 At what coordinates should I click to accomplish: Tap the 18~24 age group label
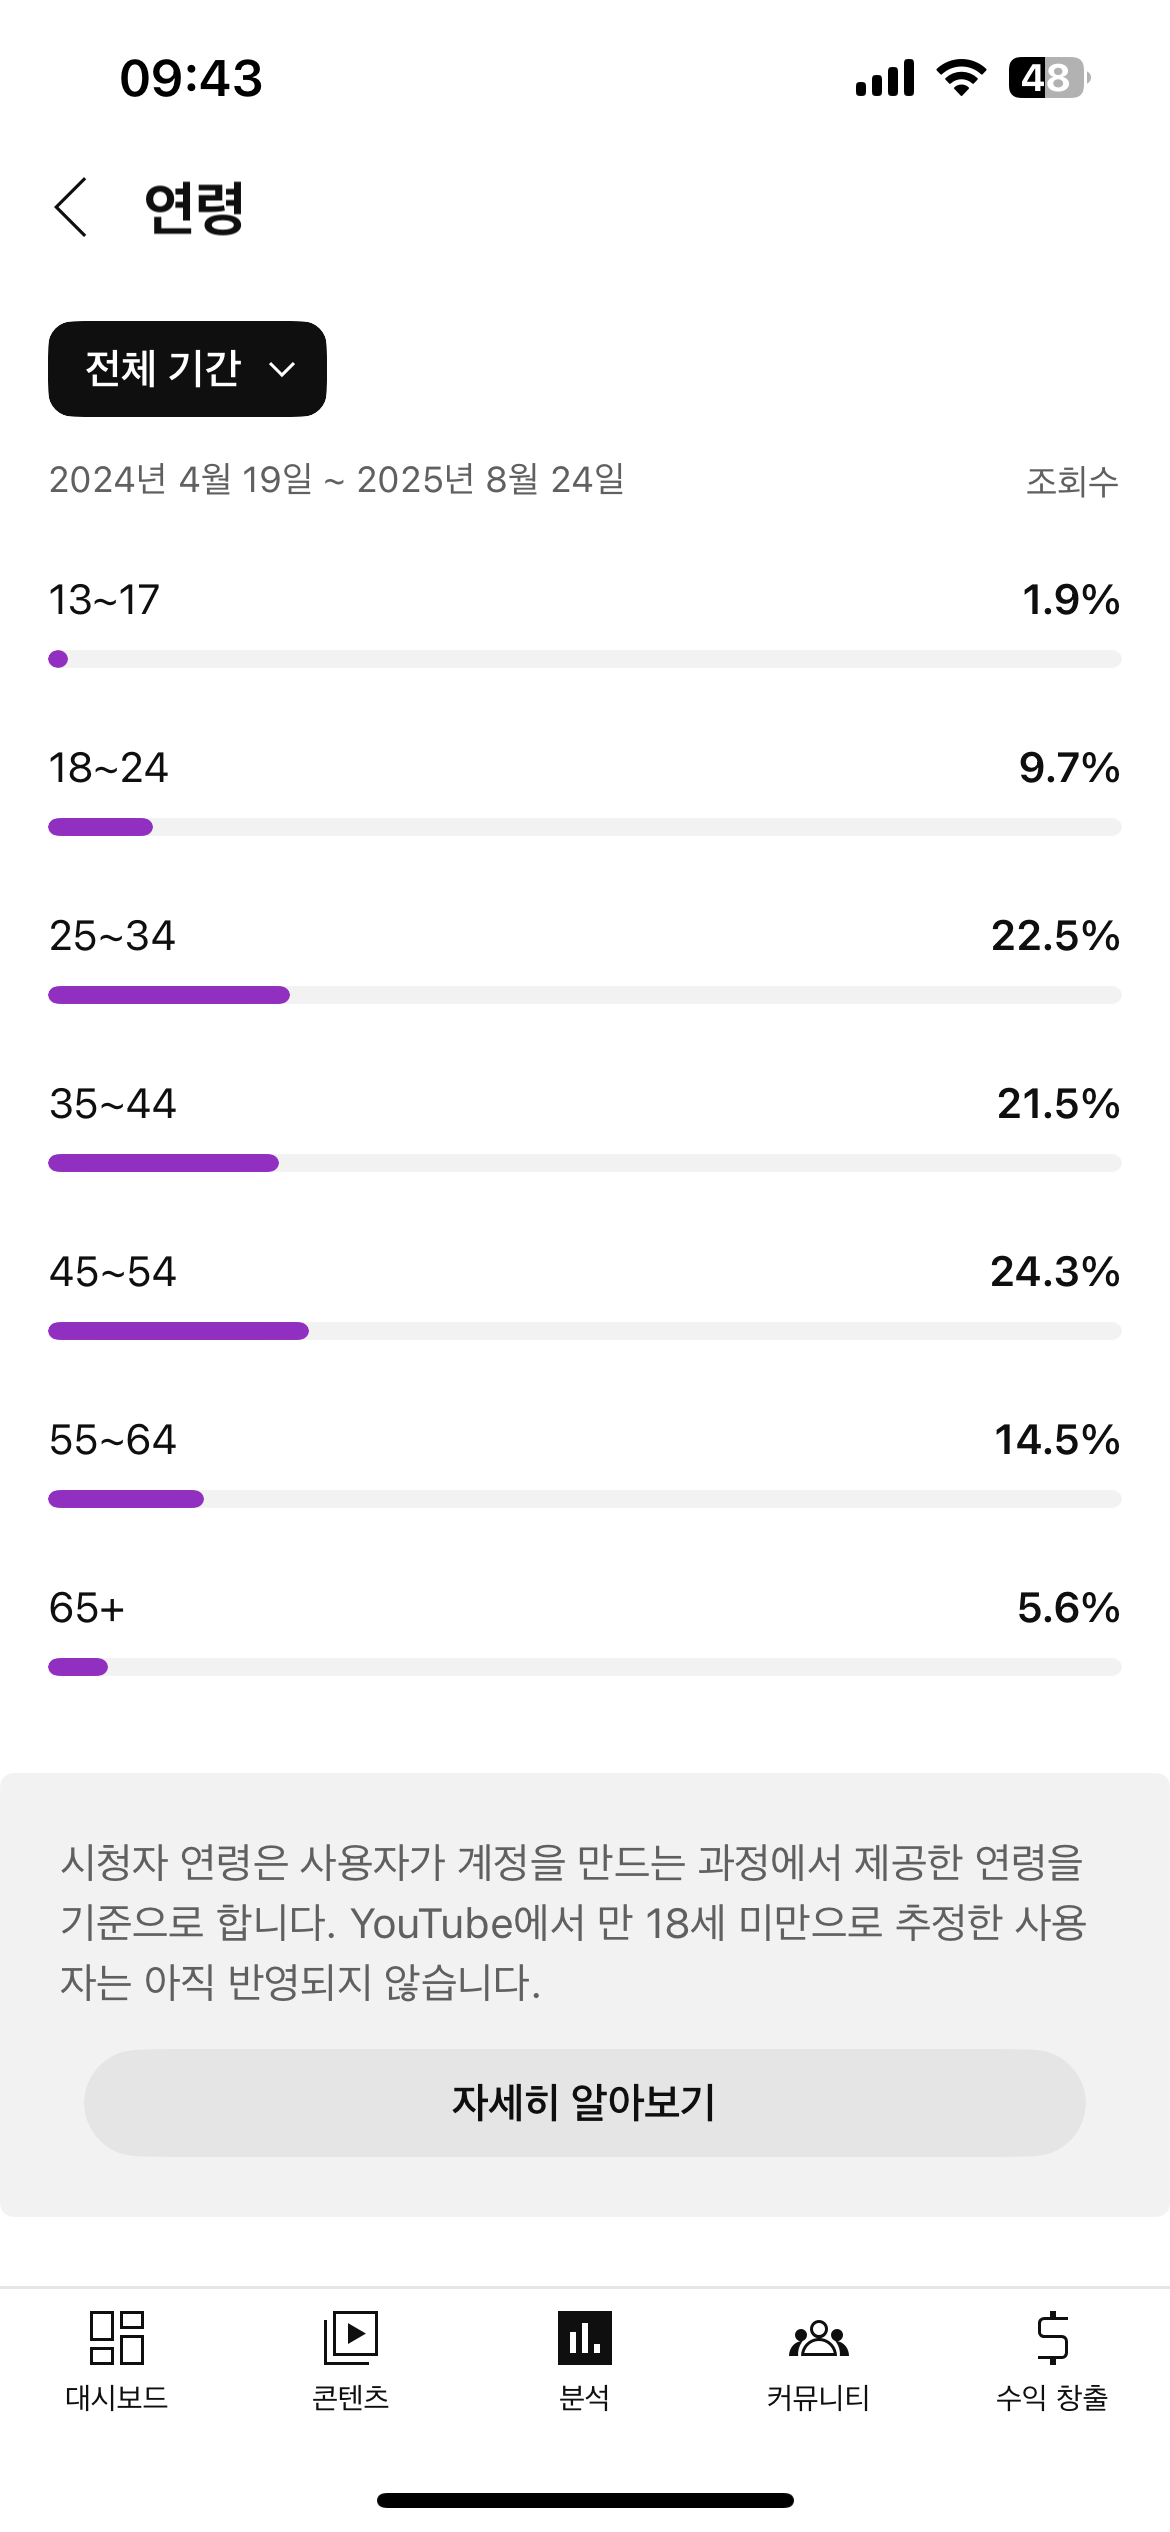[109, 768]
